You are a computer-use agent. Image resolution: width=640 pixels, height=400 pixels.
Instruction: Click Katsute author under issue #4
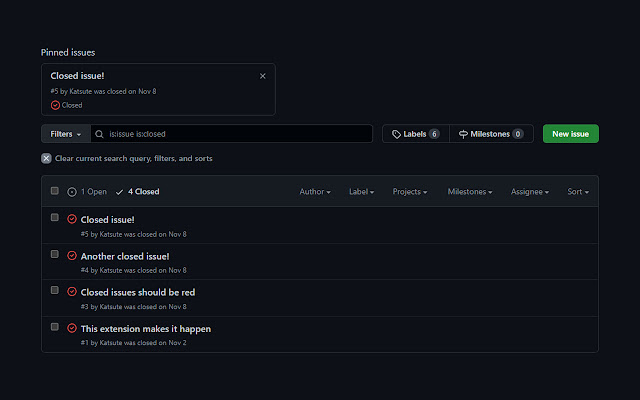pyautogui.click(x=111, y=270)
